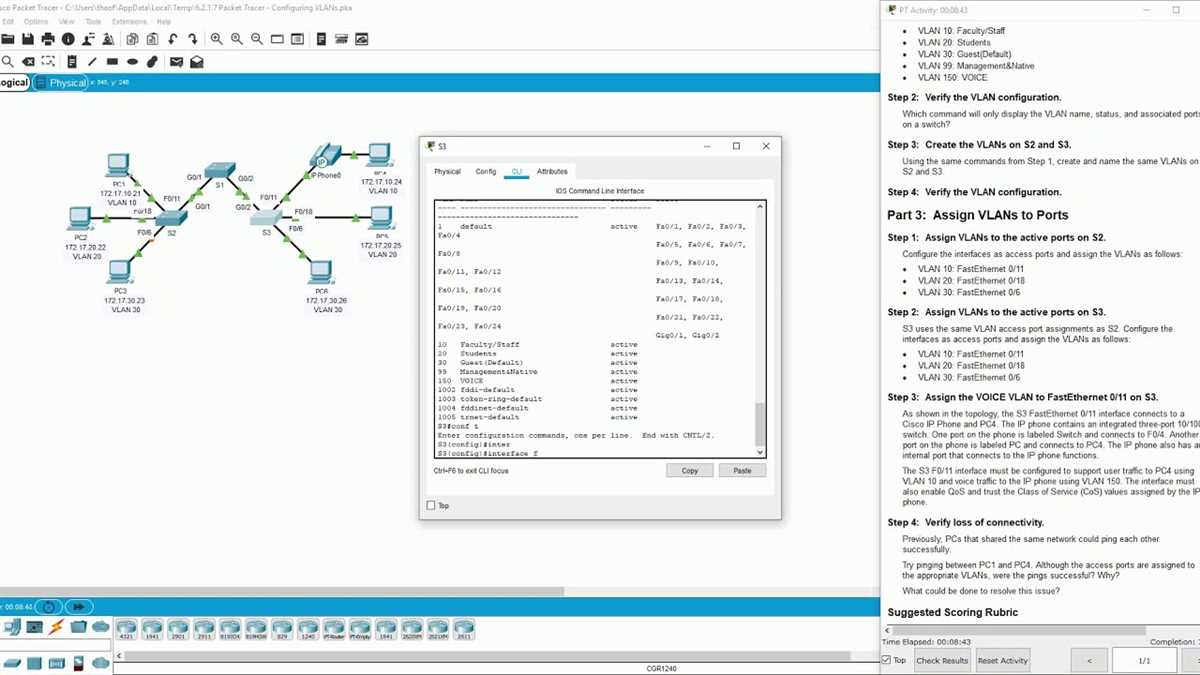
Task: Select the 4321 router device
Action: [x=126, y=628]
